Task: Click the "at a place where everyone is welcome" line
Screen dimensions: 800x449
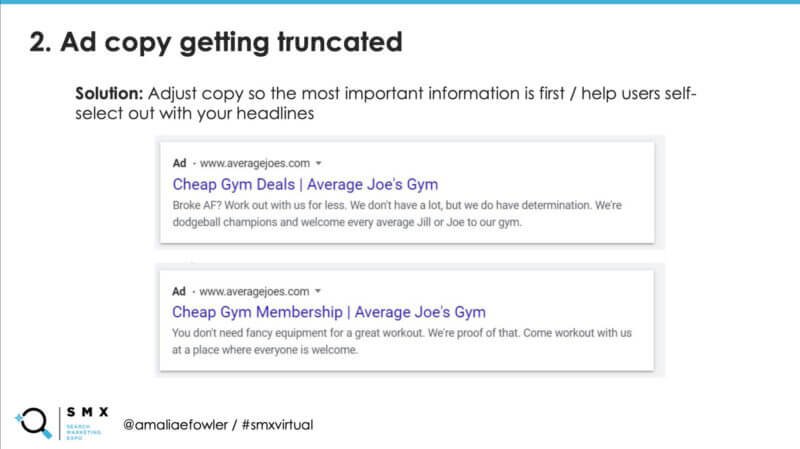Action: 265,351
